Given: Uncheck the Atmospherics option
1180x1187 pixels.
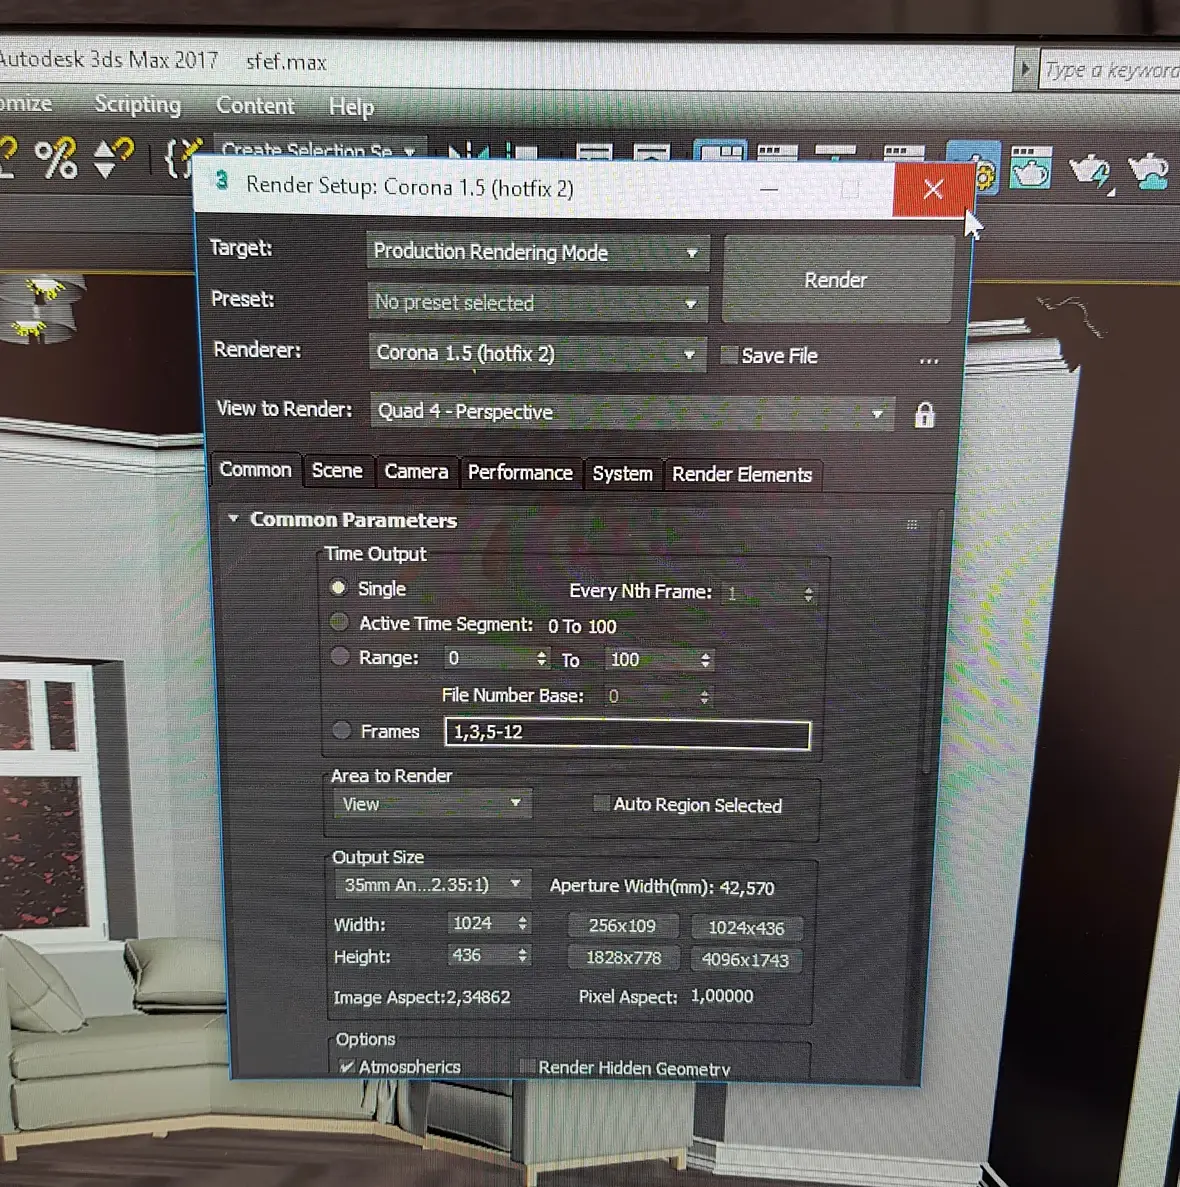Looking at the screenshot, I should (347, 1066).
